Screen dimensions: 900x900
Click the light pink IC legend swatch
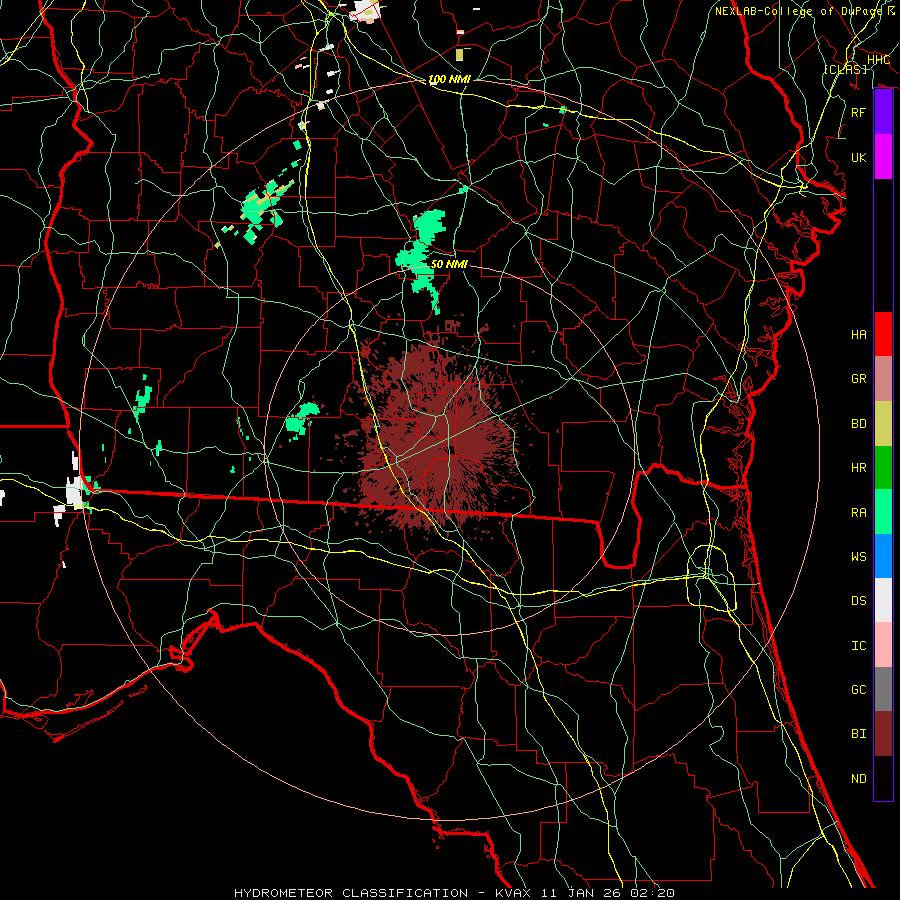click(883, 645)
